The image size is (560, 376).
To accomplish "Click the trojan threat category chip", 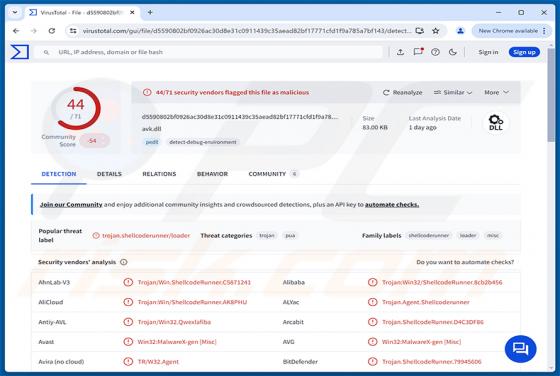I will point(267,236).
